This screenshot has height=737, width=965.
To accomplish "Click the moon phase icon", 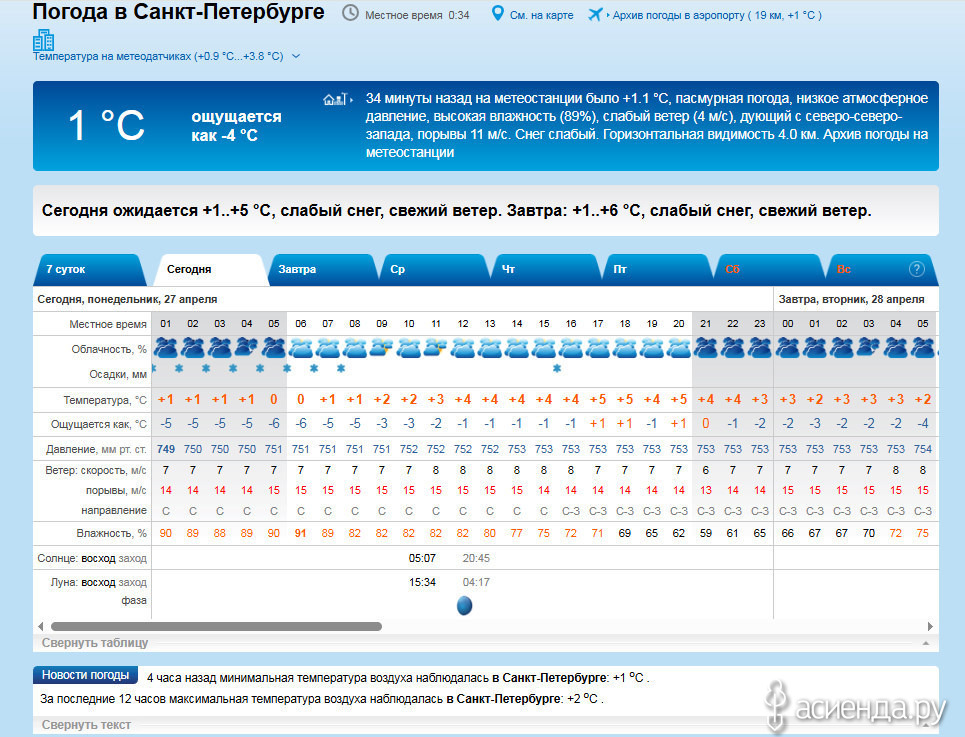I will tap(464, 605).
